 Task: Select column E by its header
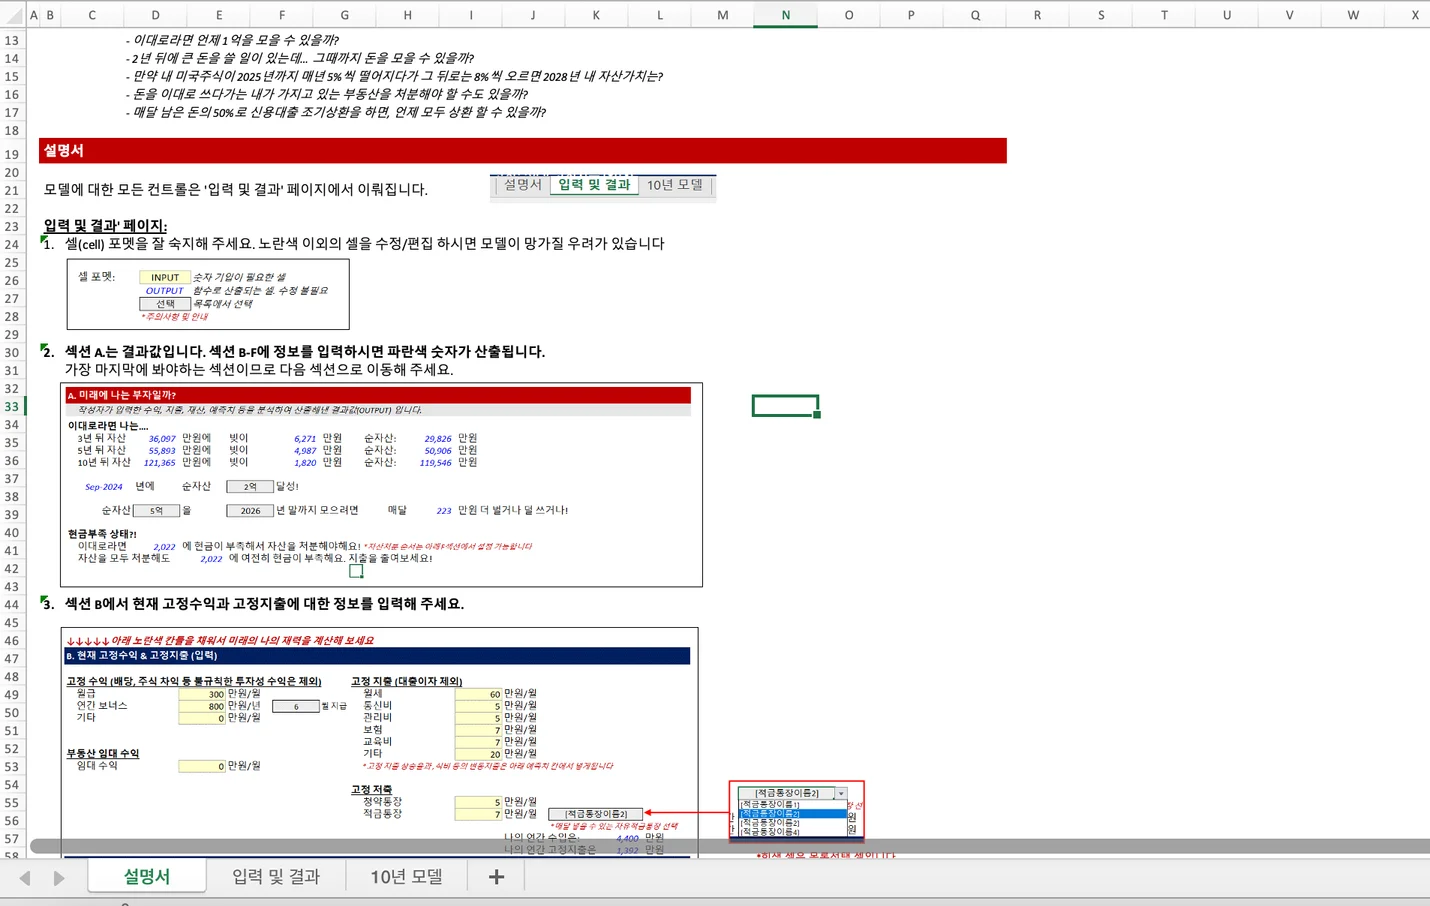(x=219, y=15)
